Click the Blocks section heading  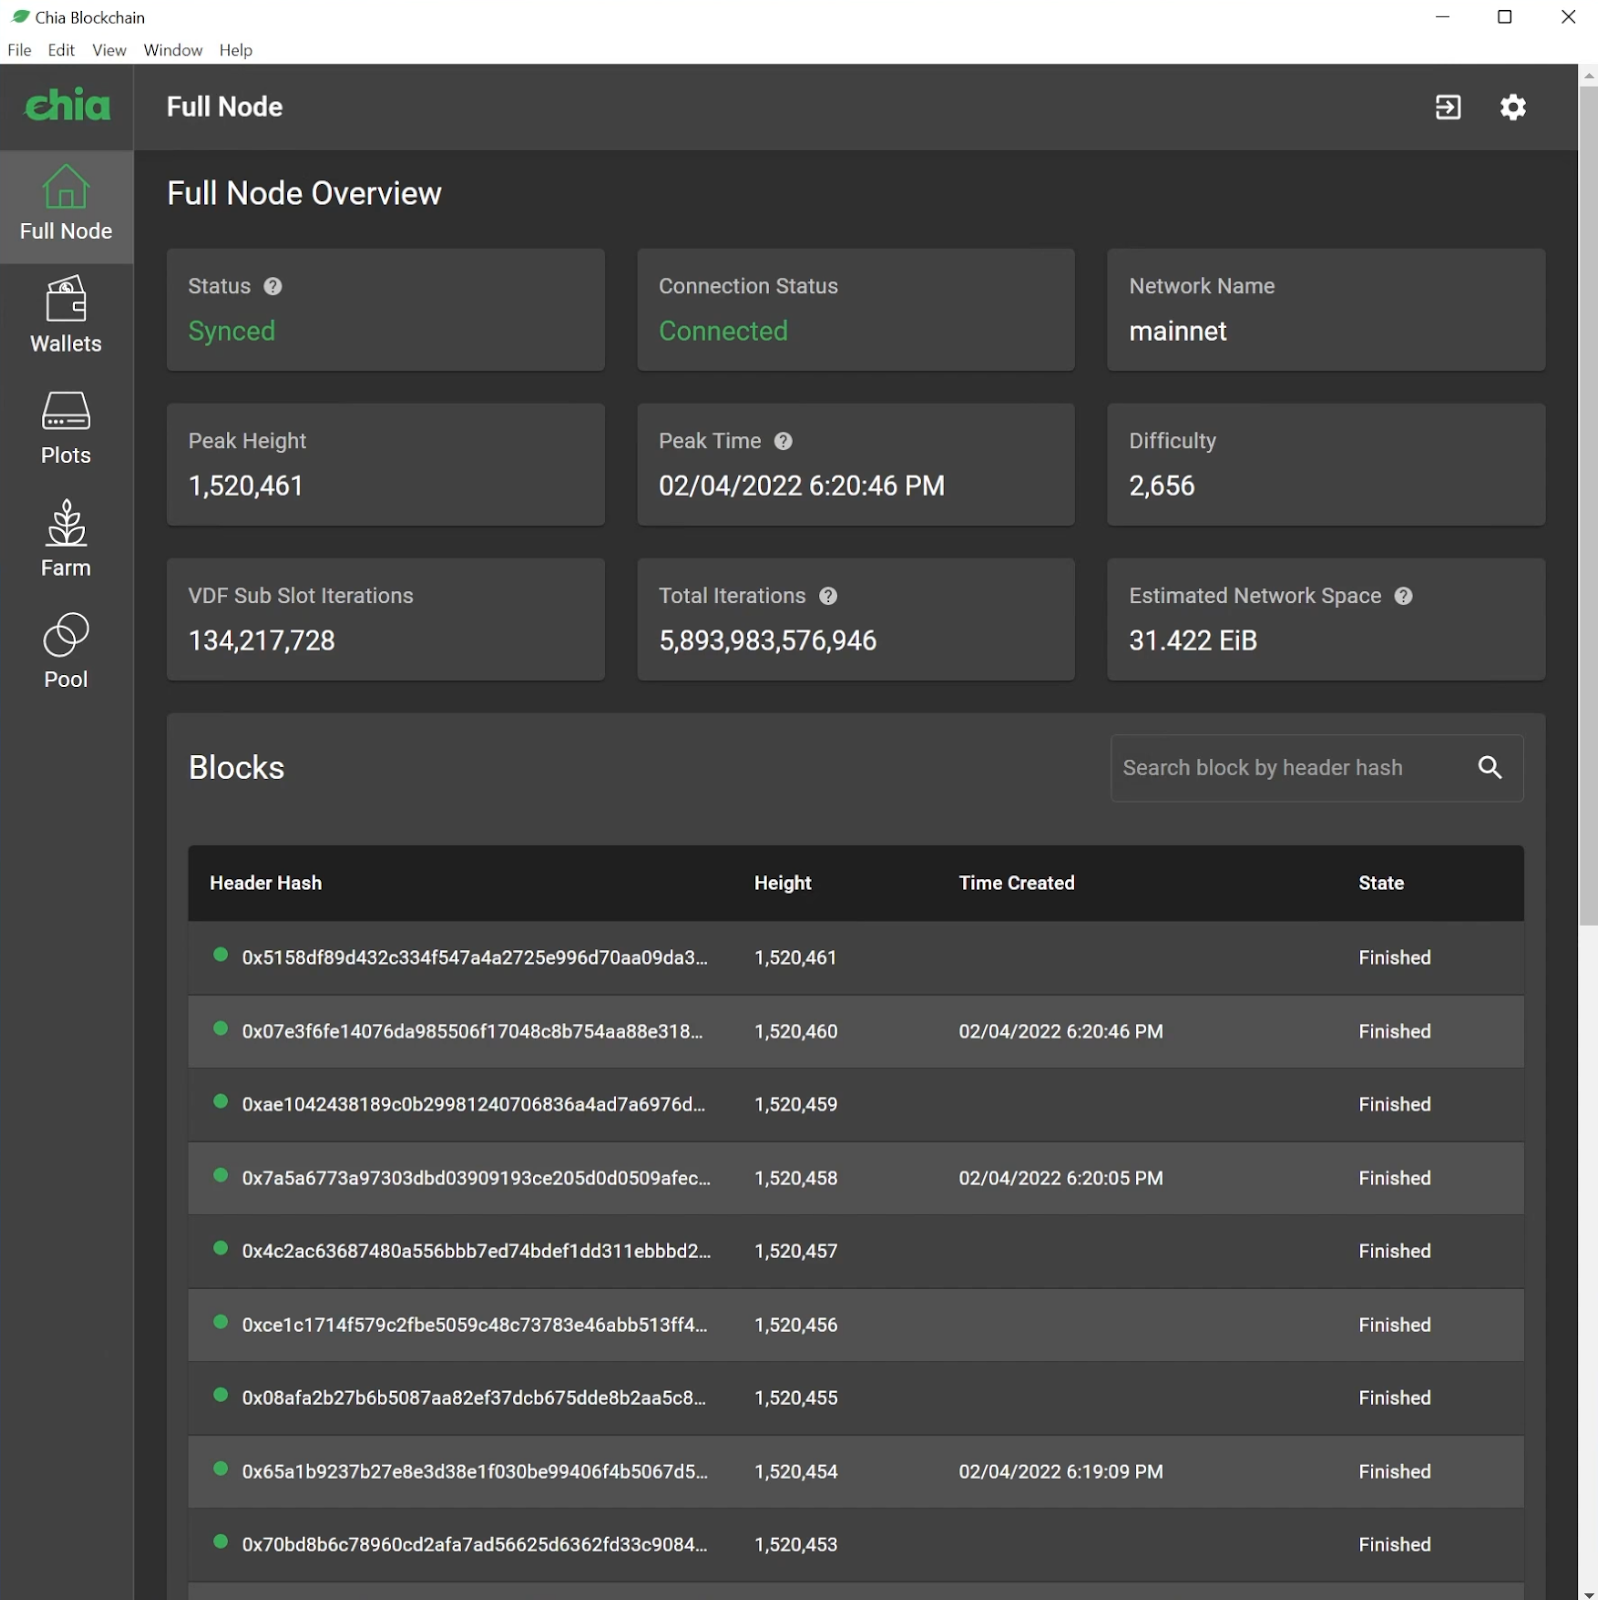pos(237,767)
